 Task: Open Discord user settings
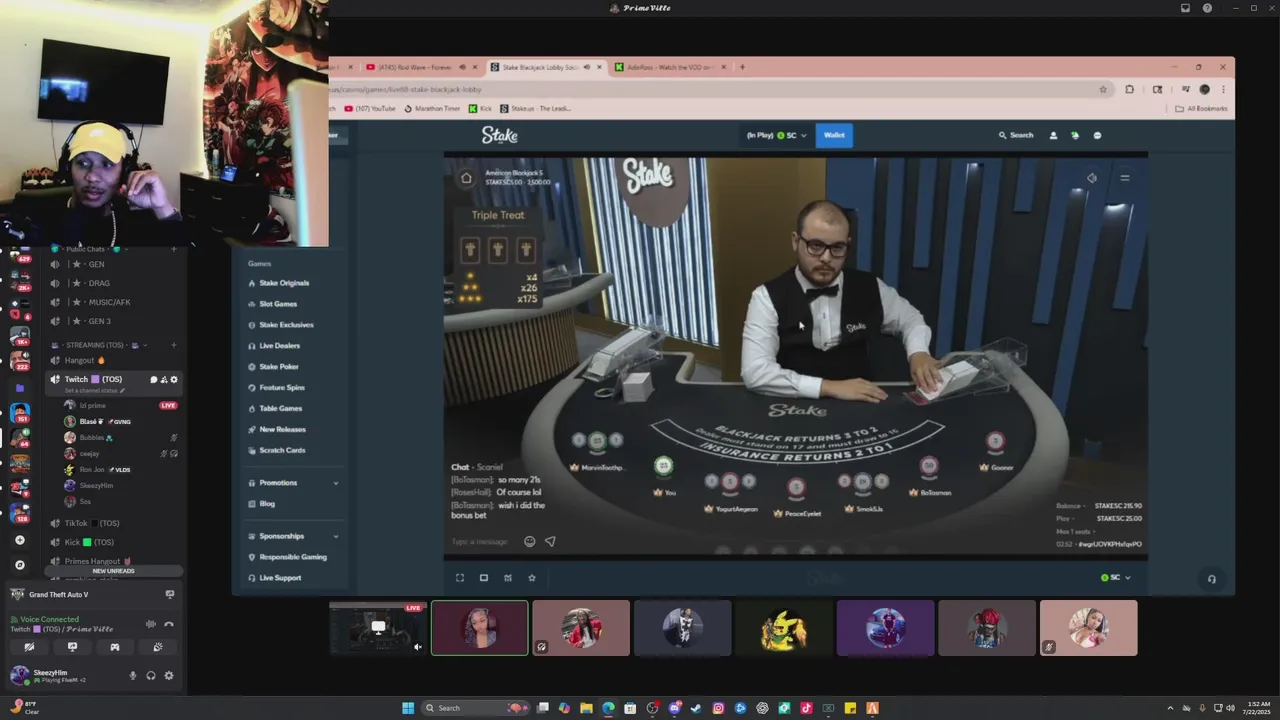tap(169, 675)
